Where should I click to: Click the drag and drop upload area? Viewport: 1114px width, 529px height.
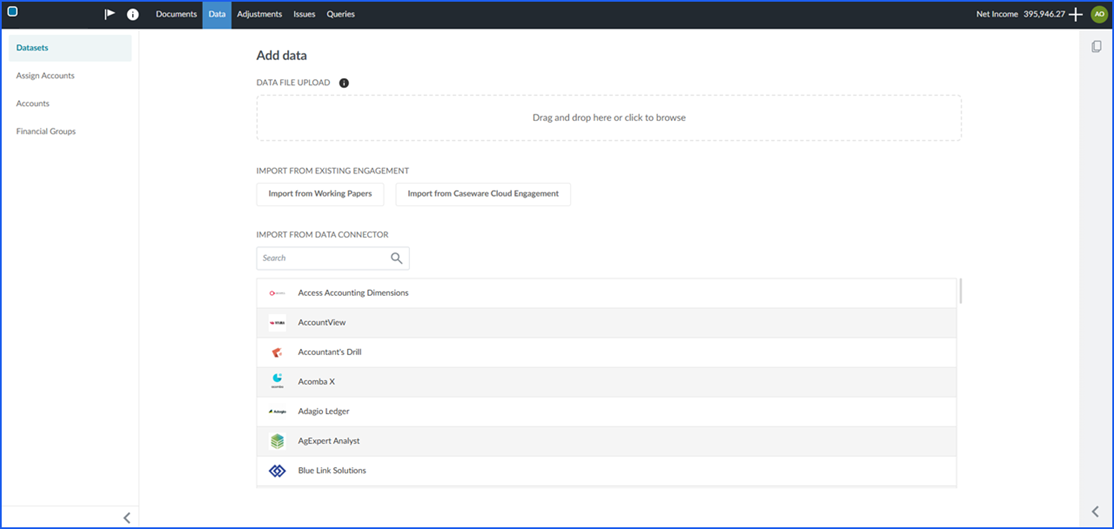click(609, 118)
